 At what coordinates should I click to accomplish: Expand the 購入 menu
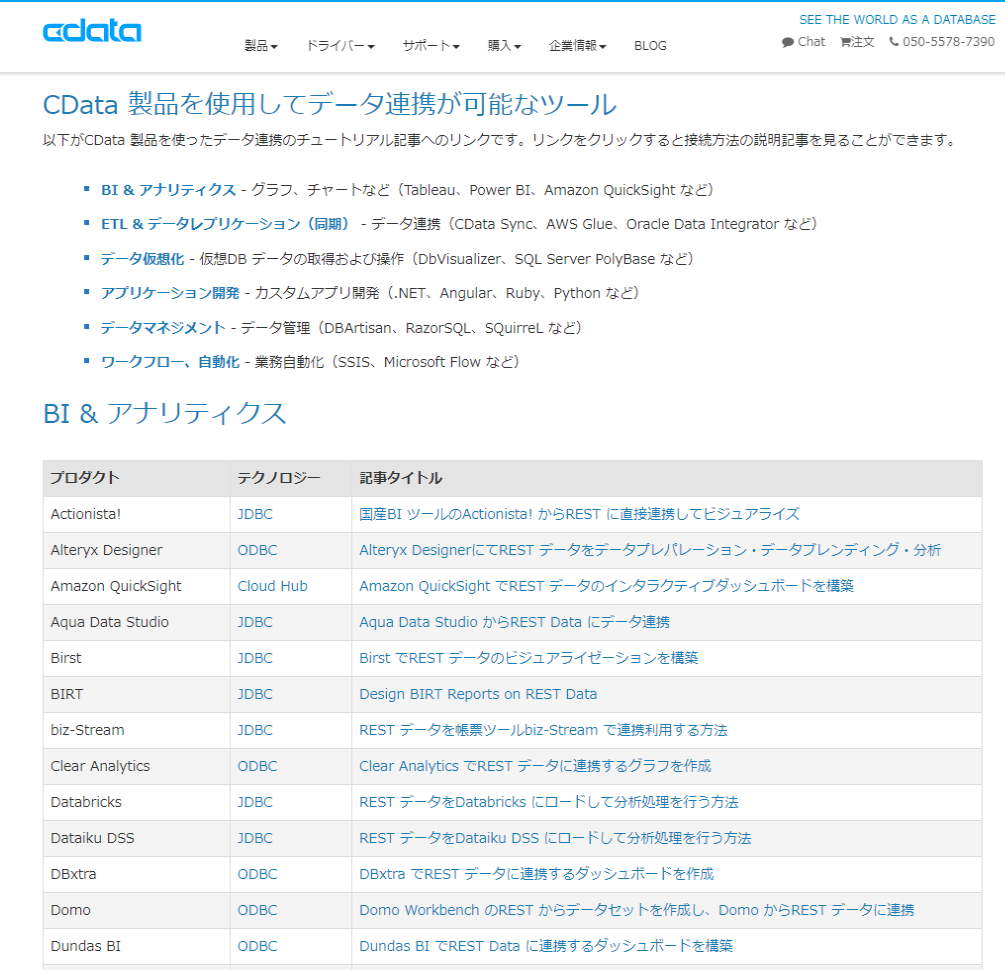(x=504, y=46)
